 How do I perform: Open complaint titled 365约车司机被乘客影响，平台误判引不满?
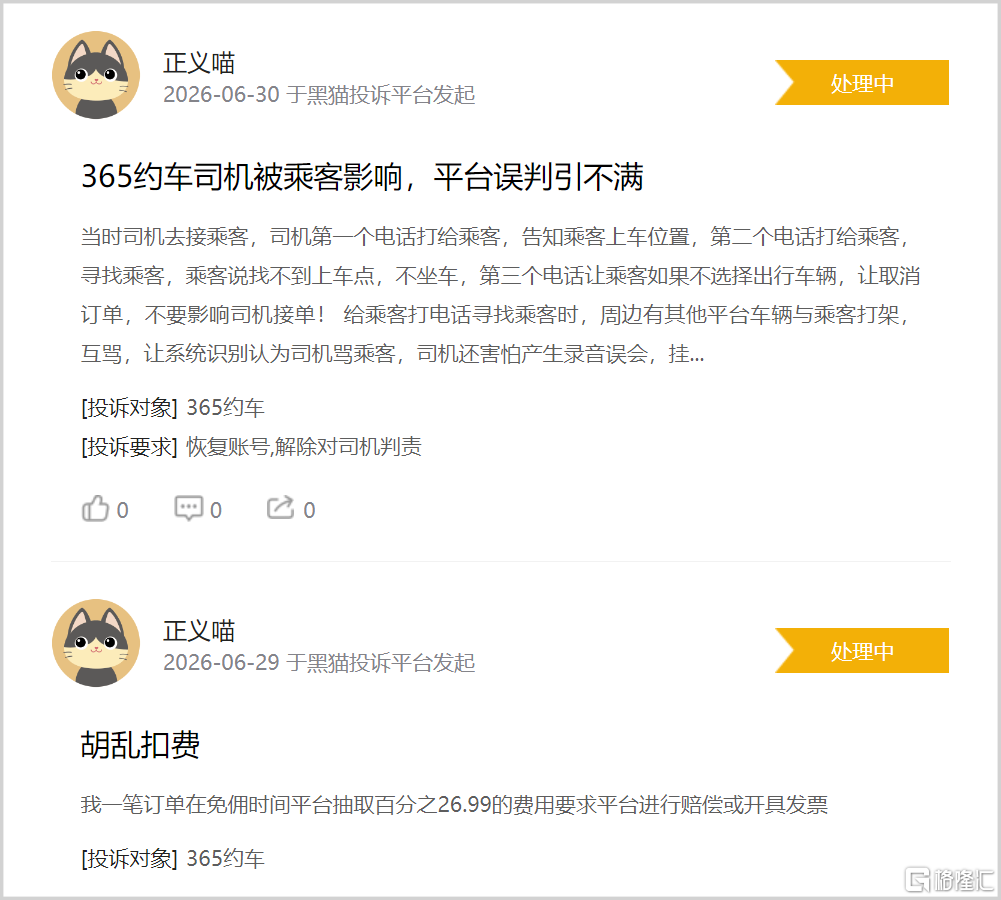point(362,177)
